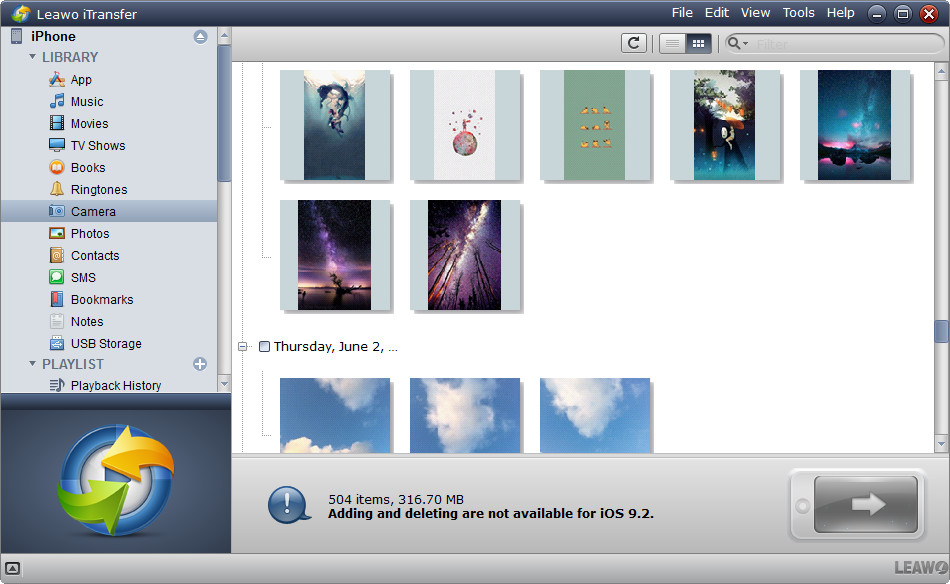Click the photo list vertical scrollbar thumb

941,331
